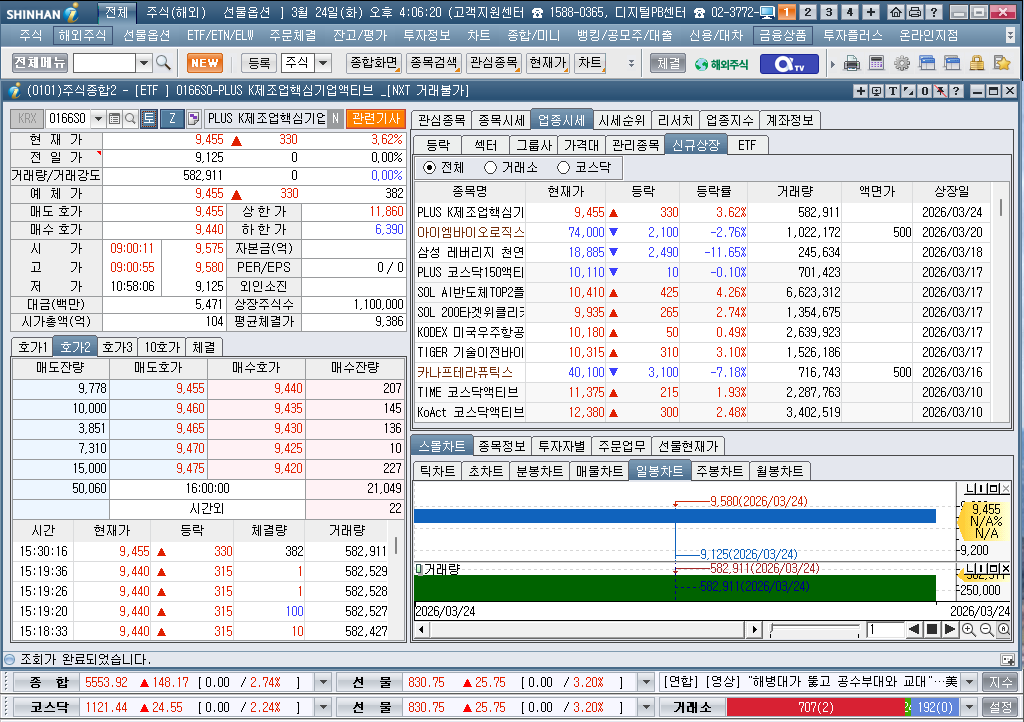Switch to virtual screen 4
Viewport: 1024px width, 722px height.
(850, 12)
